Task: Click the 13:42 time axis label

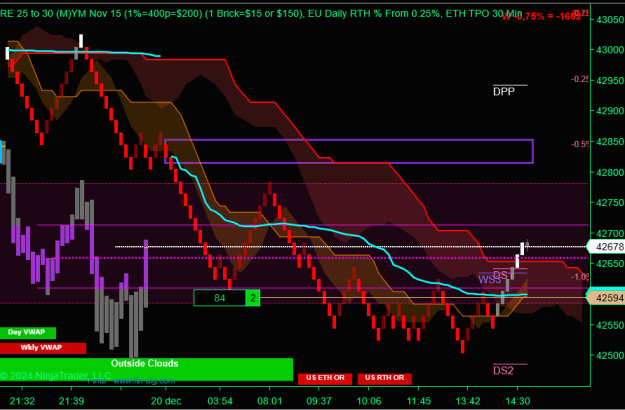Action: pyautogui.click(x=468, y=401)
